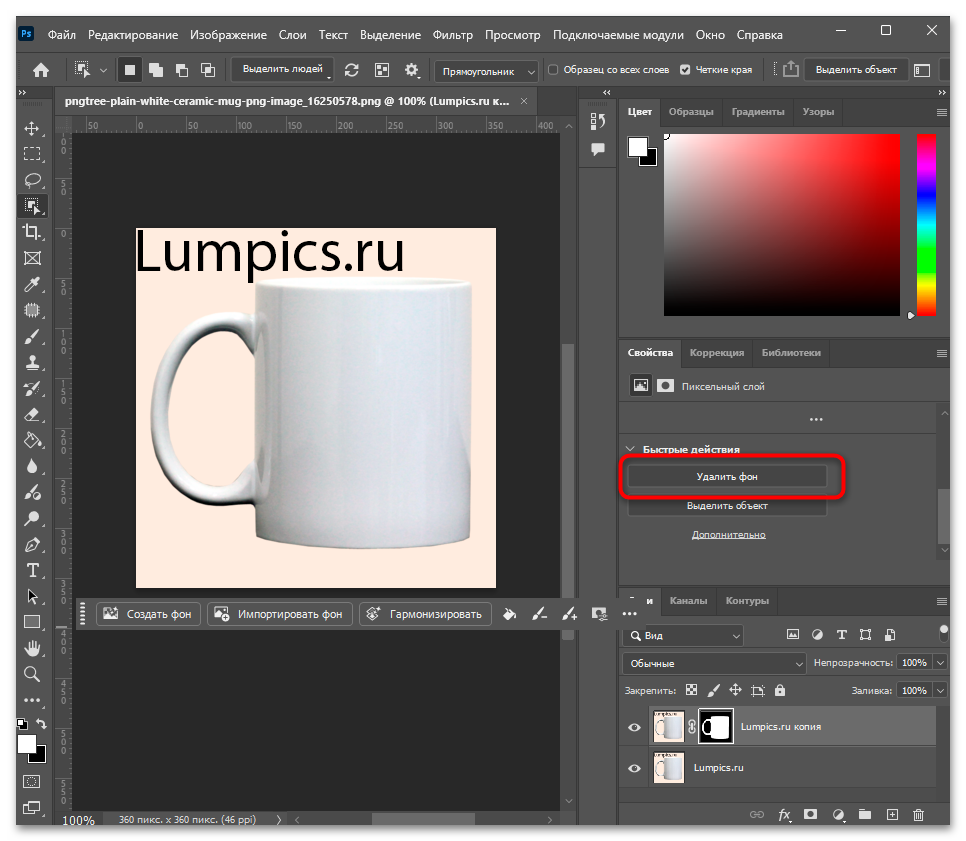This screenshot has width=966, height=841.
Task: Click the Создать фон button
Action: pos(148,614)
